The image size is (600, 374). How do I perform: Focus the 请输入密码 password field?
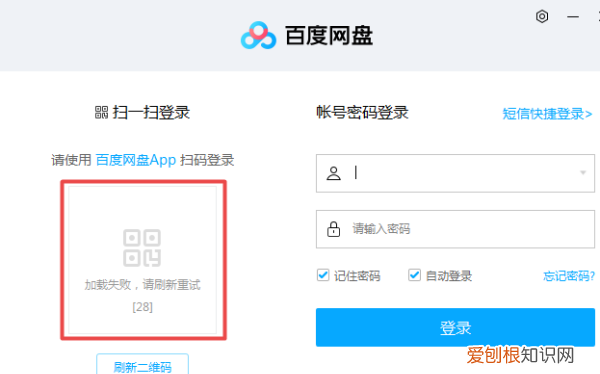(455, 229)
